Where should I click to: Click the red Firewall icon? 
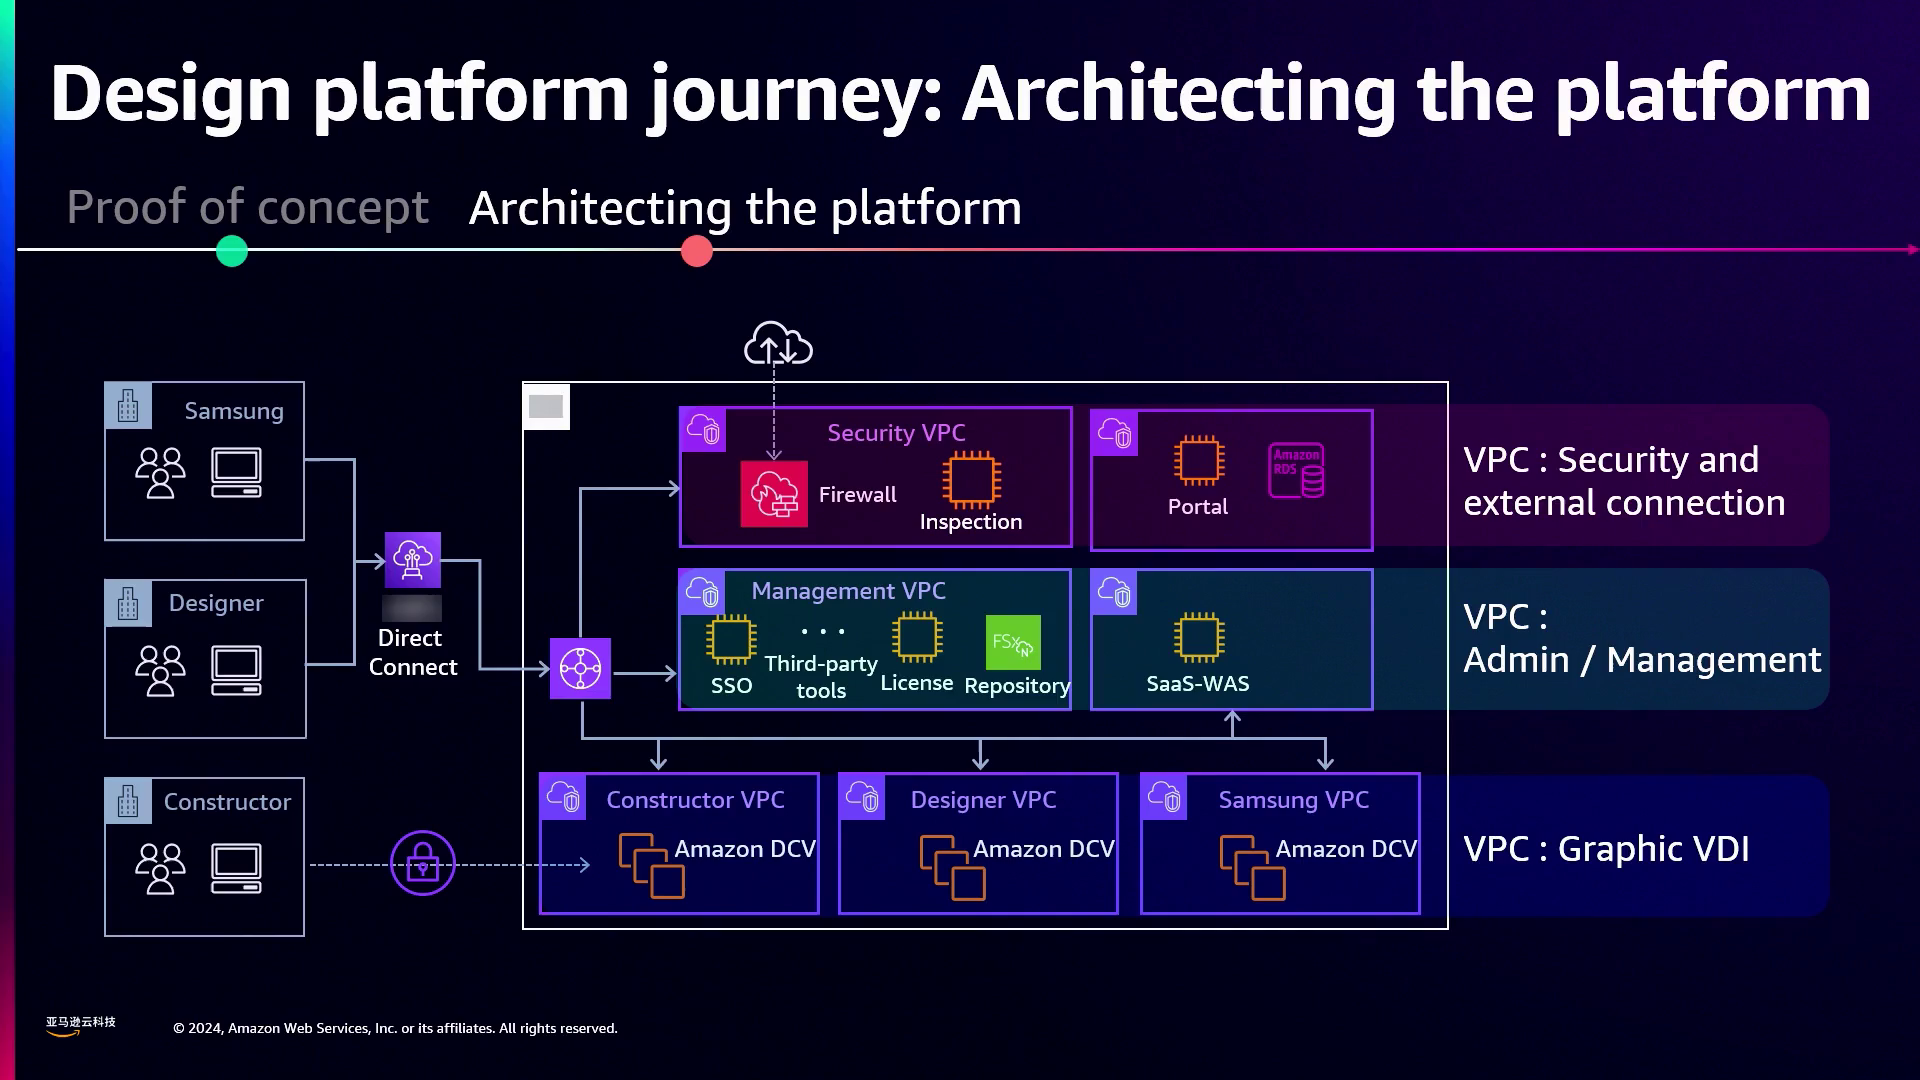[773, 494]
